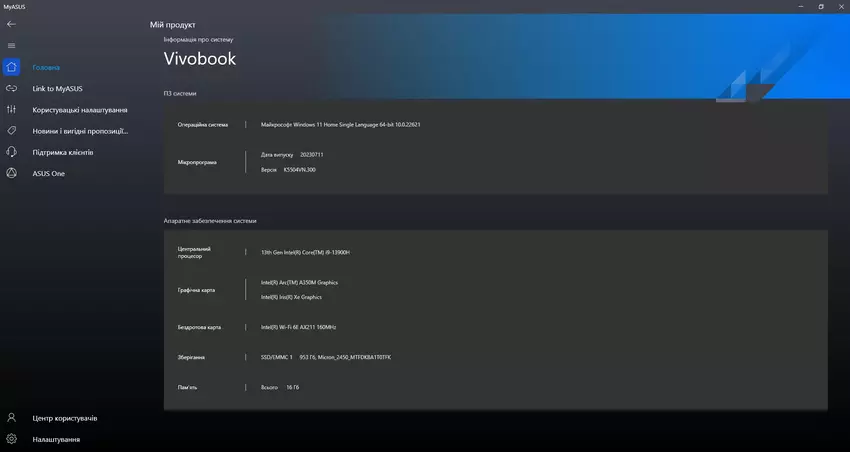Click the Підтримка клієнтів headset icon
This screenshot has height=452, width=850.
[11, 152]
